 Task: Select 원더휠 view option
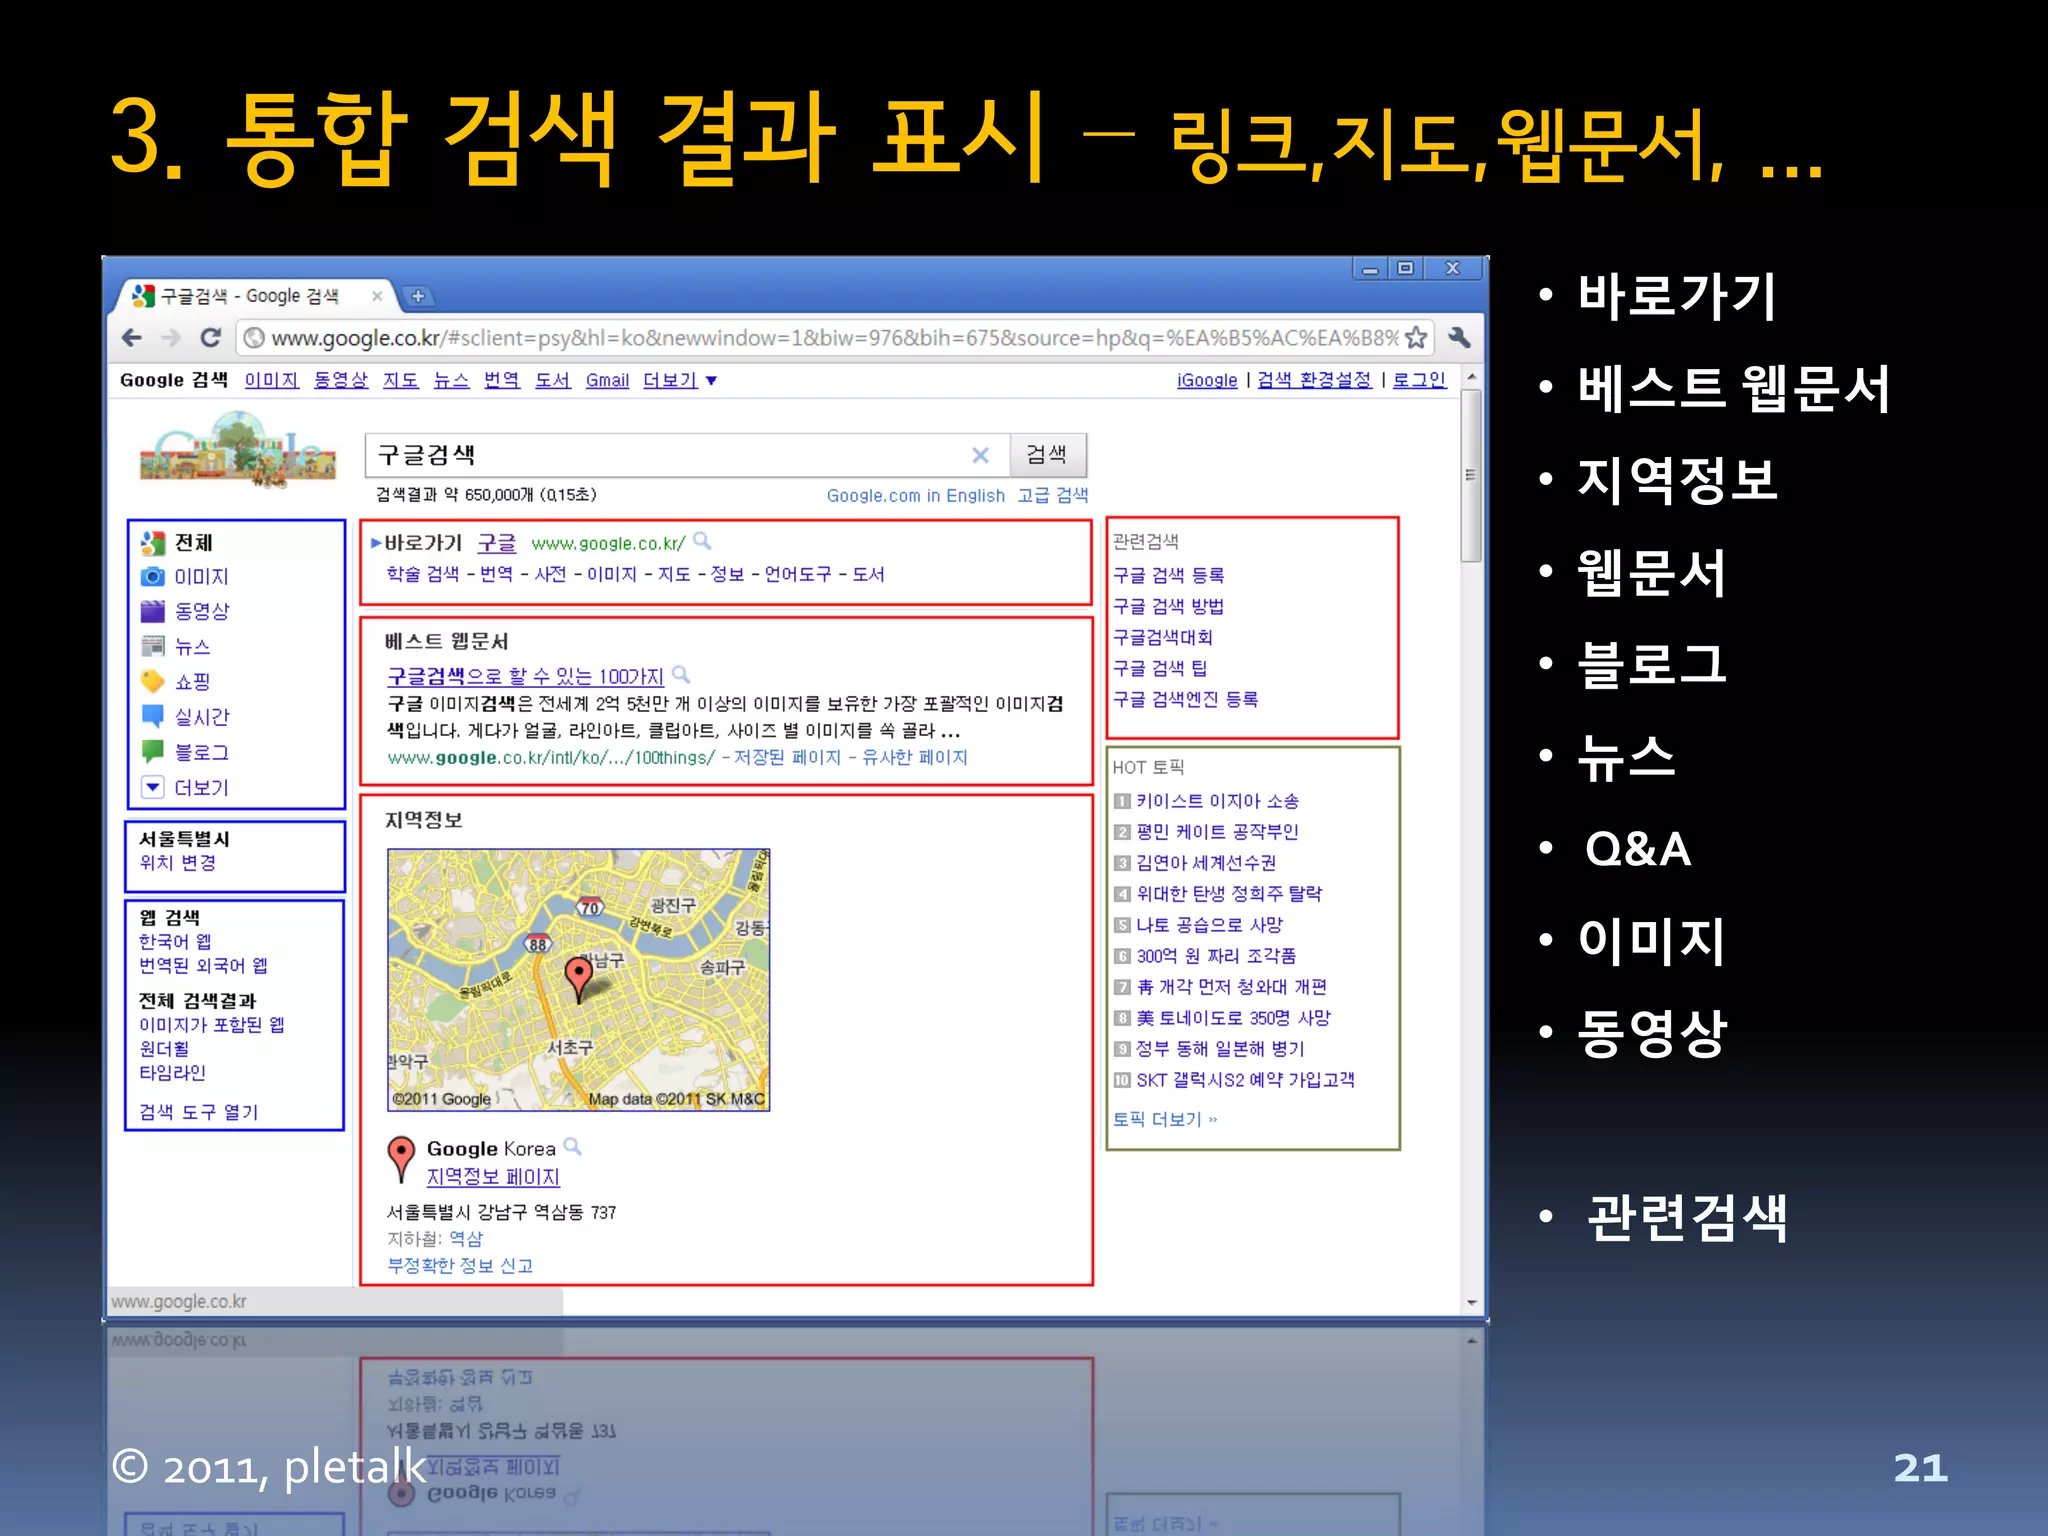tap(164, 1049)
